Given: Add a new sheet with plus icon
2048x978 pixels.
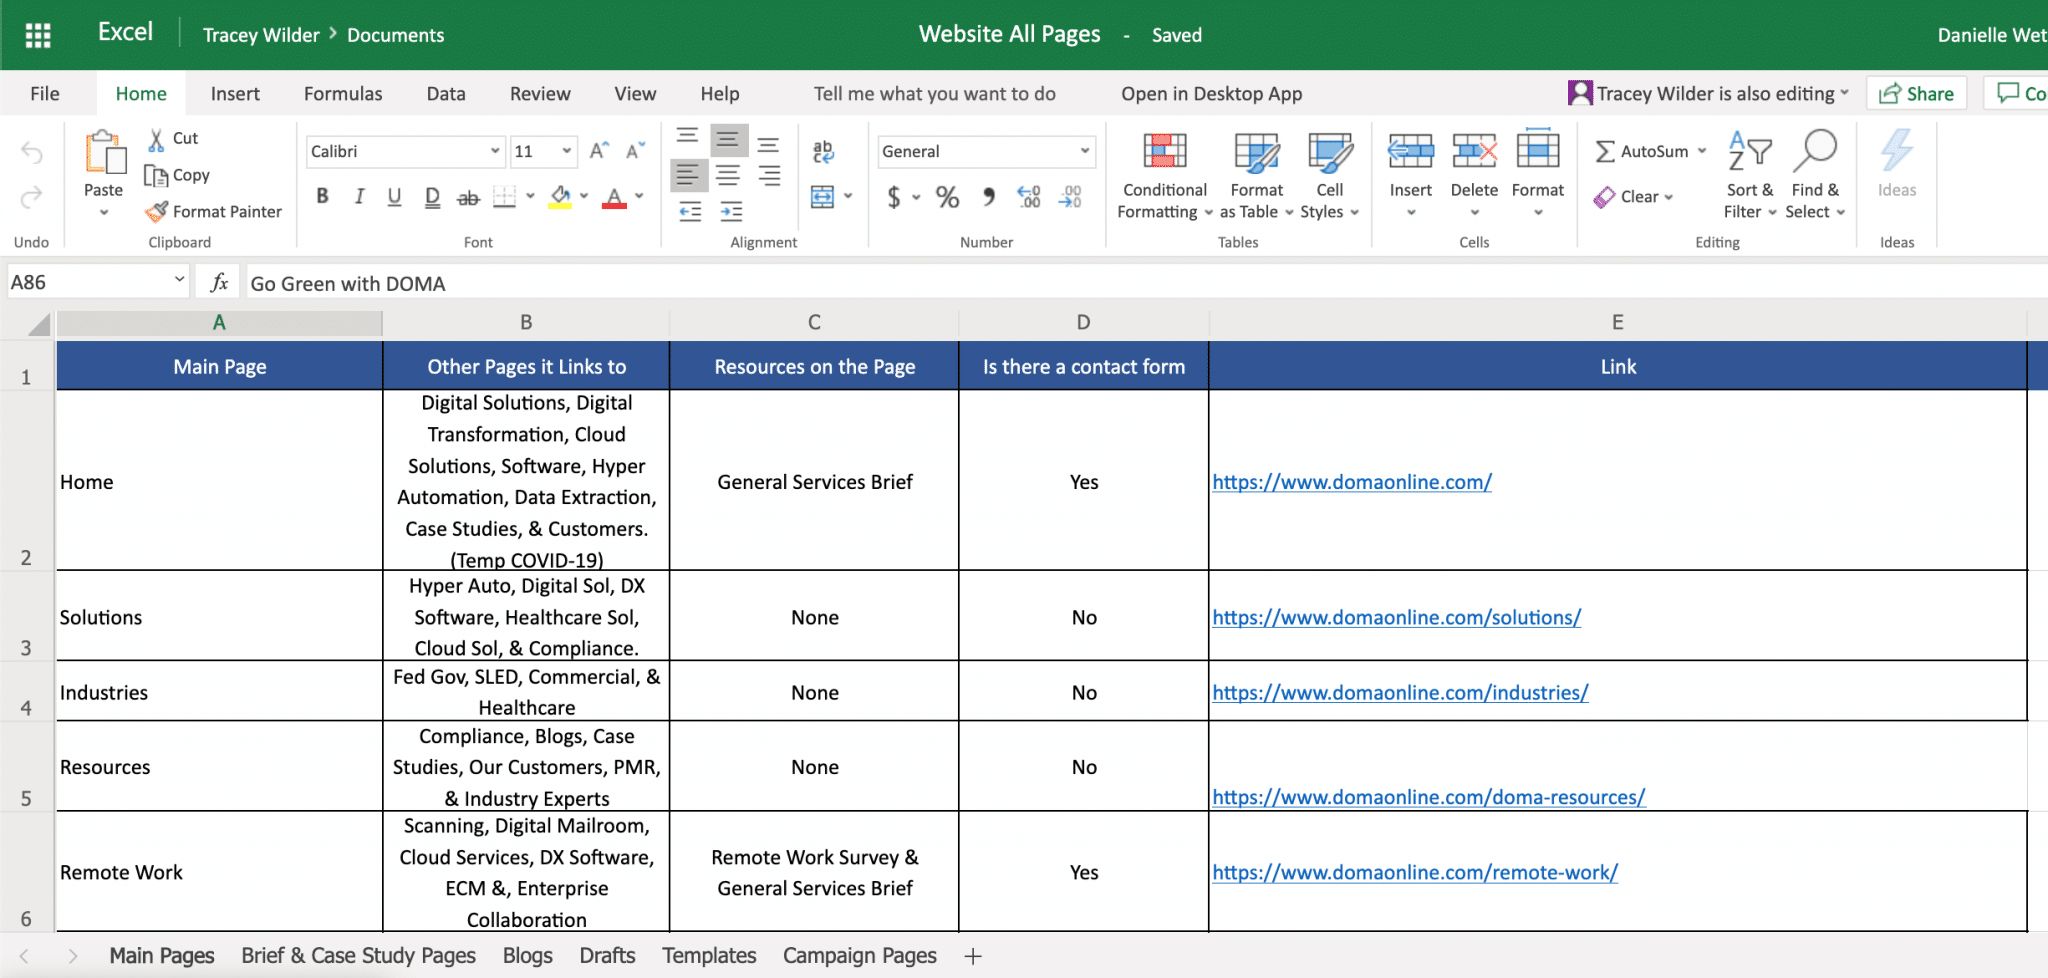Looking at the screenshot, I should (972, 956).
